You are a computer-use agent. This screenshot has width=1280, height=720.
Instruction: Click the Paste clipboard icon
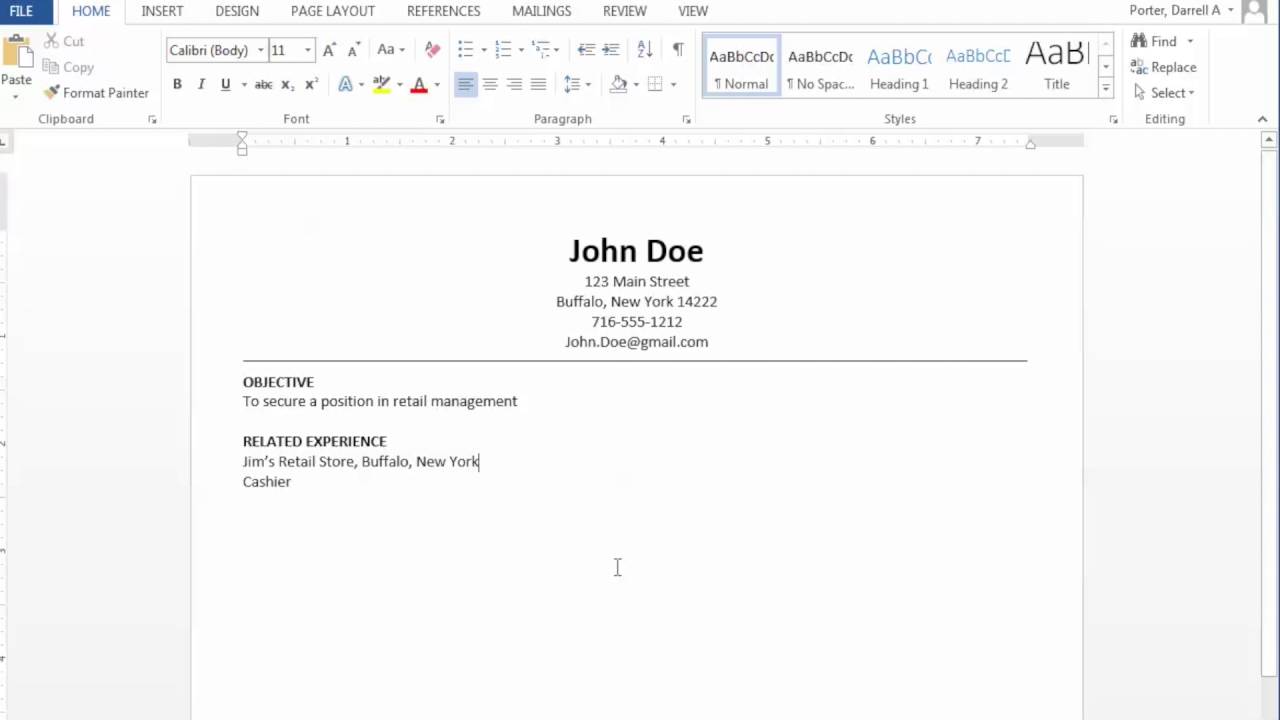16,52
